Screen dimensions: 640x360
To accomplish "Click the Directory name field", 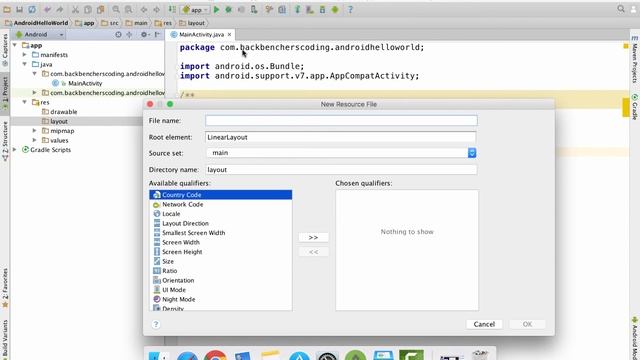I will tap(341, 169).
